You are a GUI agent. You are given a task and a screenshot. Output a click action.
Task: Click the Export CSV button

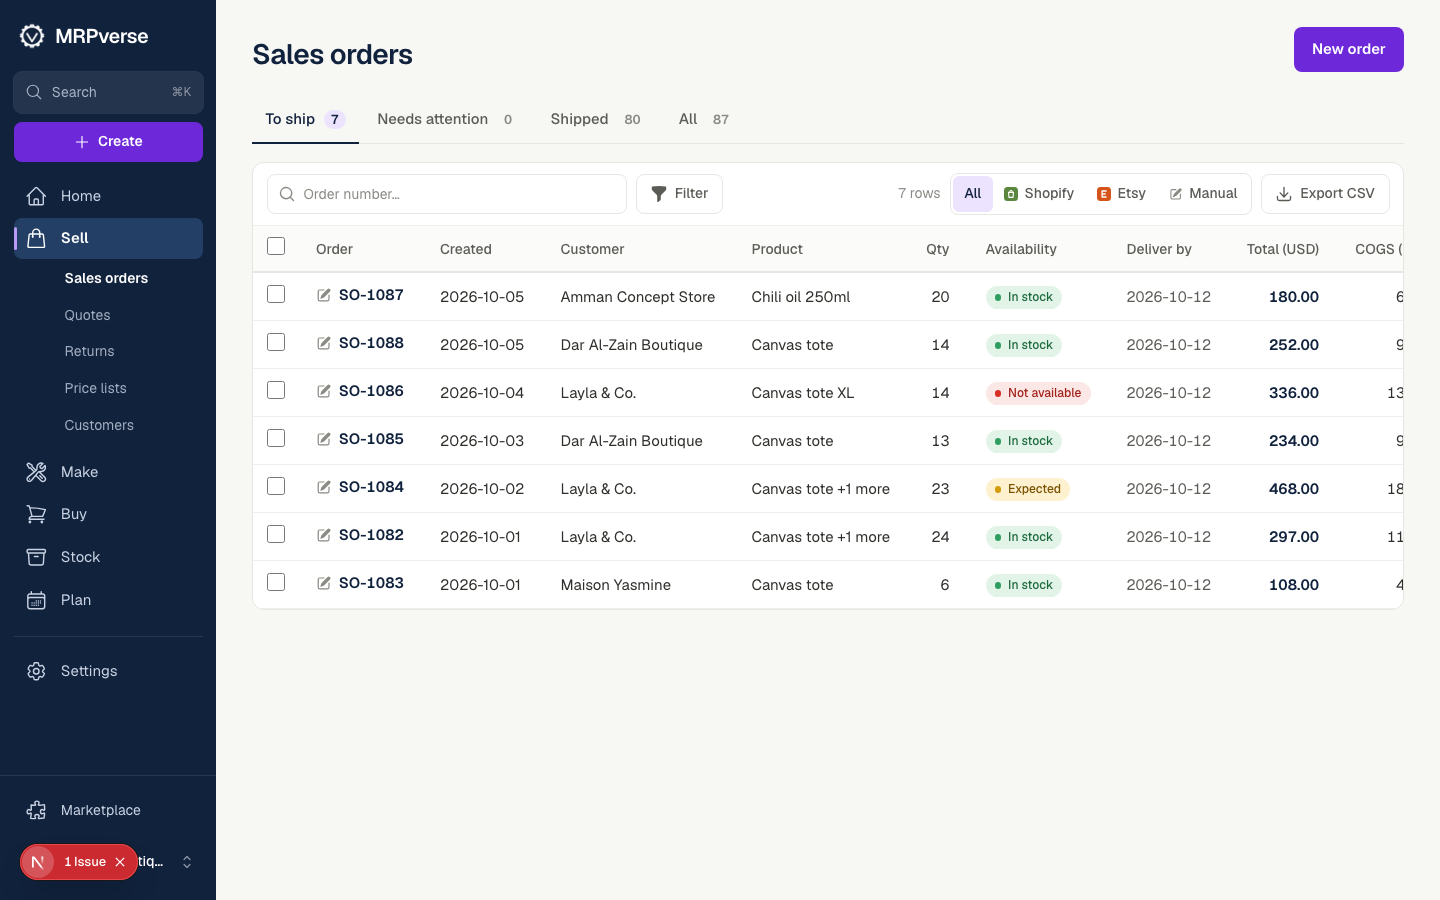[x=1325, y=194]
